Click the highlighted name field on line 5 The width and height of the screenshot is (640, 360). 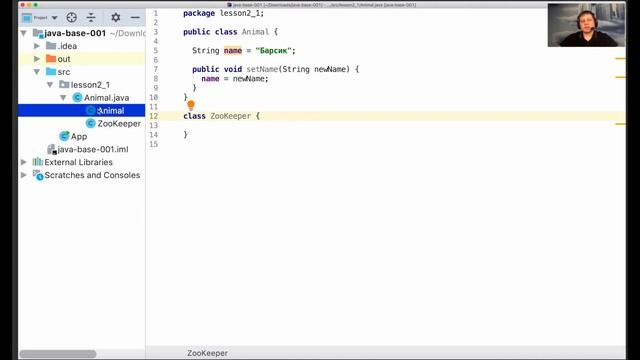click(x=233, y=51)
